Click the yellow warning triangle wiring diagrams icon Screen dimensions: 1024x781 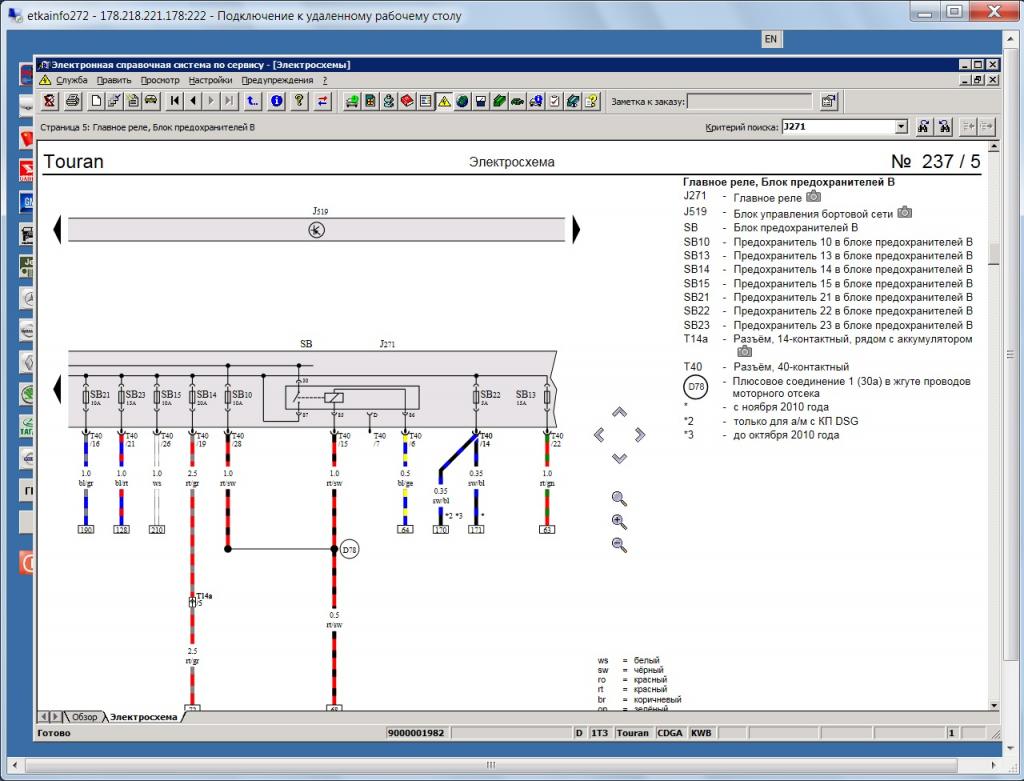pos(444,101)
